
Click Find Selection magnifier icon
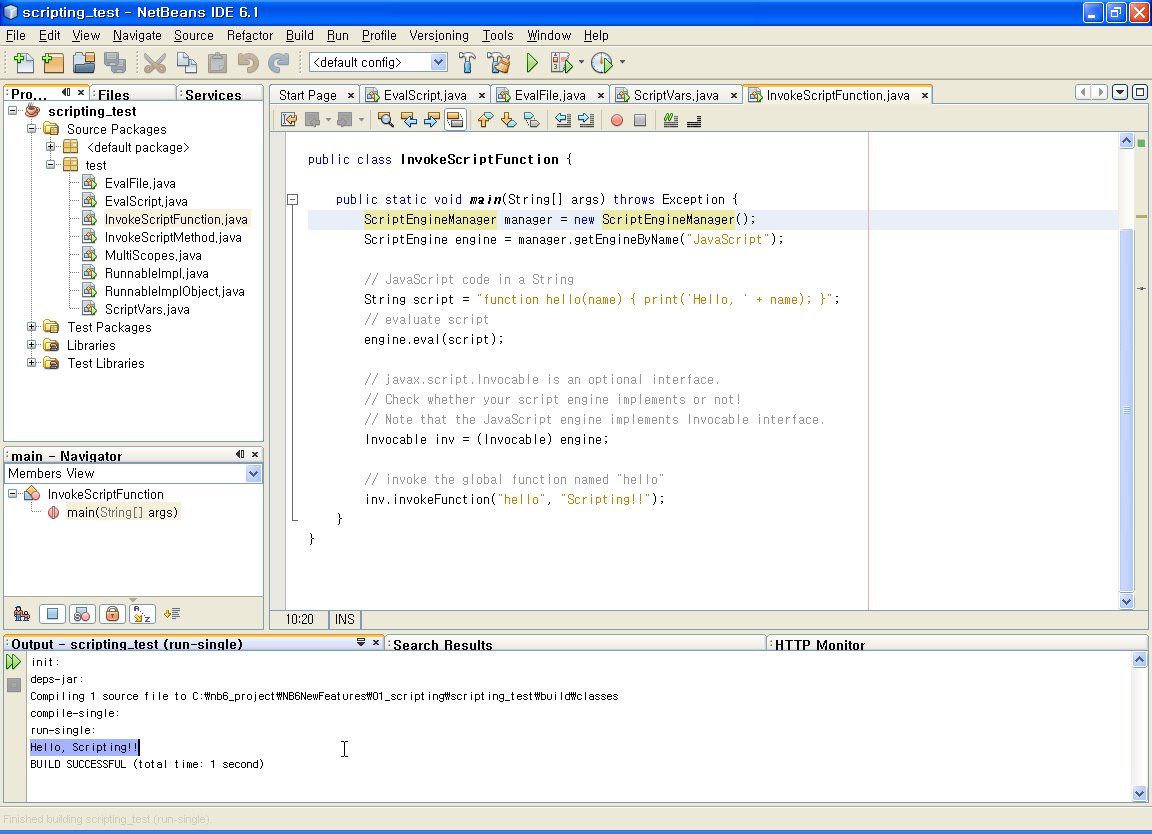[x=386, y=120]
